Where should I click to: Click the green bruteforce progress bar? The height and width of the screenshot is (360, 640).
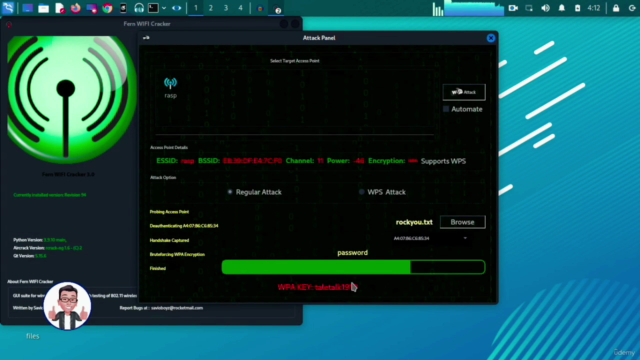[x=353, y=267]
